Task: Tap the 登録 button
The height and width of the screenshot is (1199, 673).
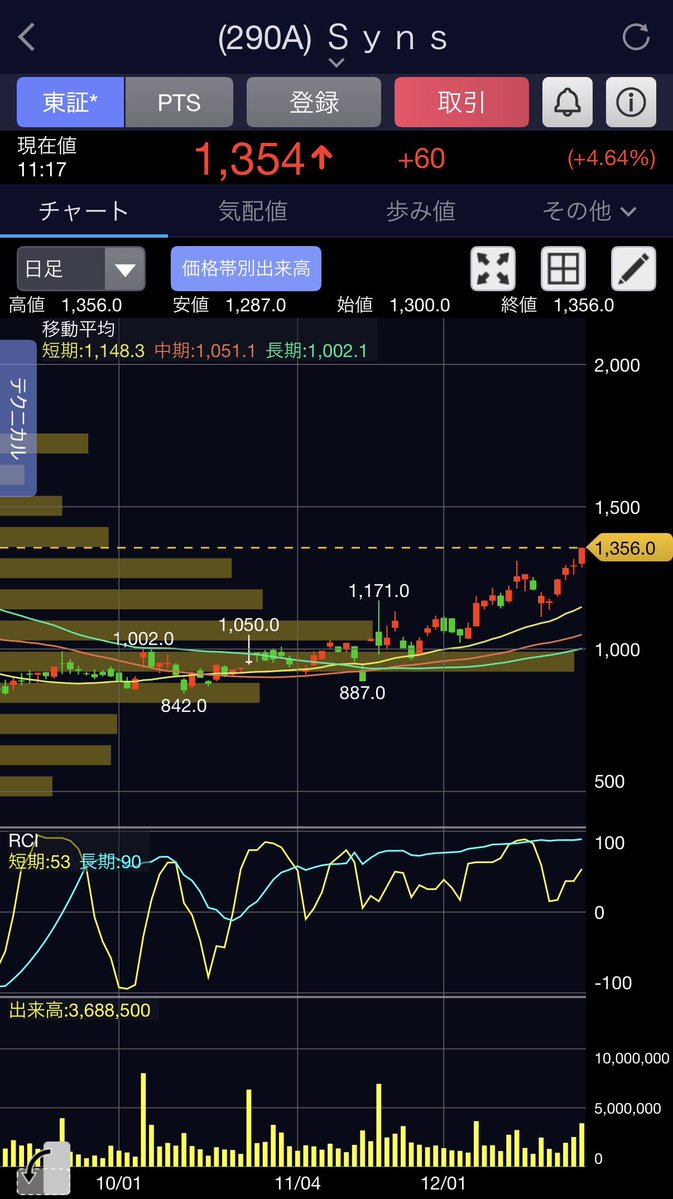Action: pos(314,102)
